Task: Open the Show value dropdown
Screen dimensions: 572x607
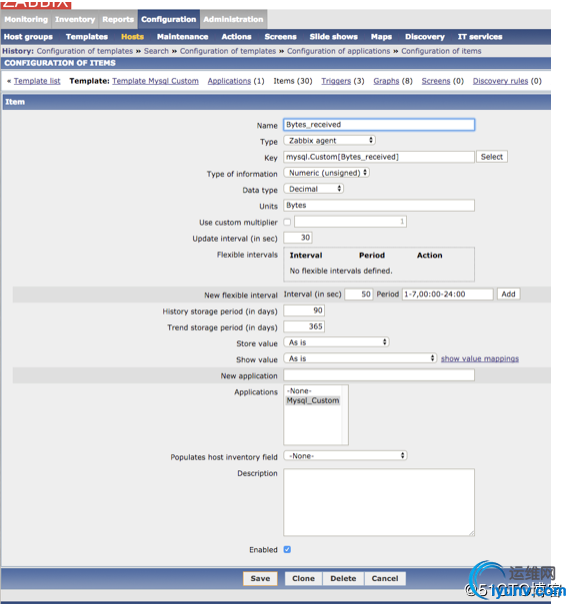Action: coord(360,359)
